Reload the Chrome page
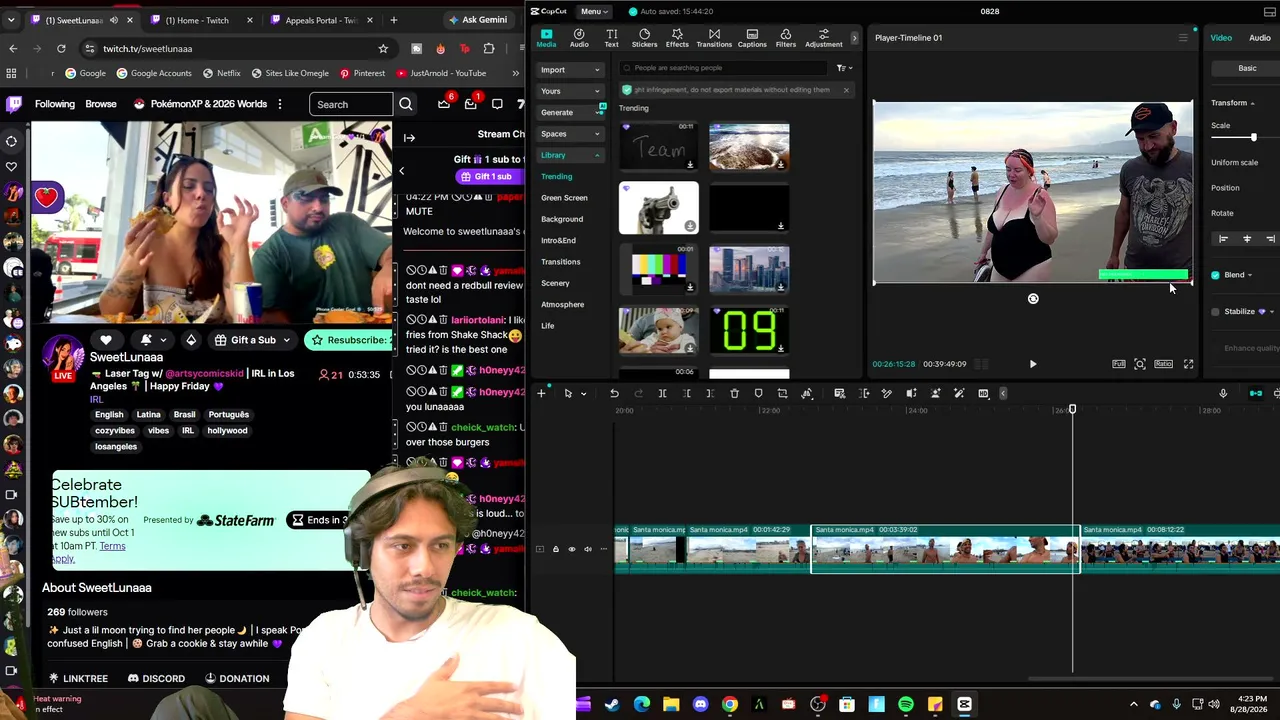 61,48
